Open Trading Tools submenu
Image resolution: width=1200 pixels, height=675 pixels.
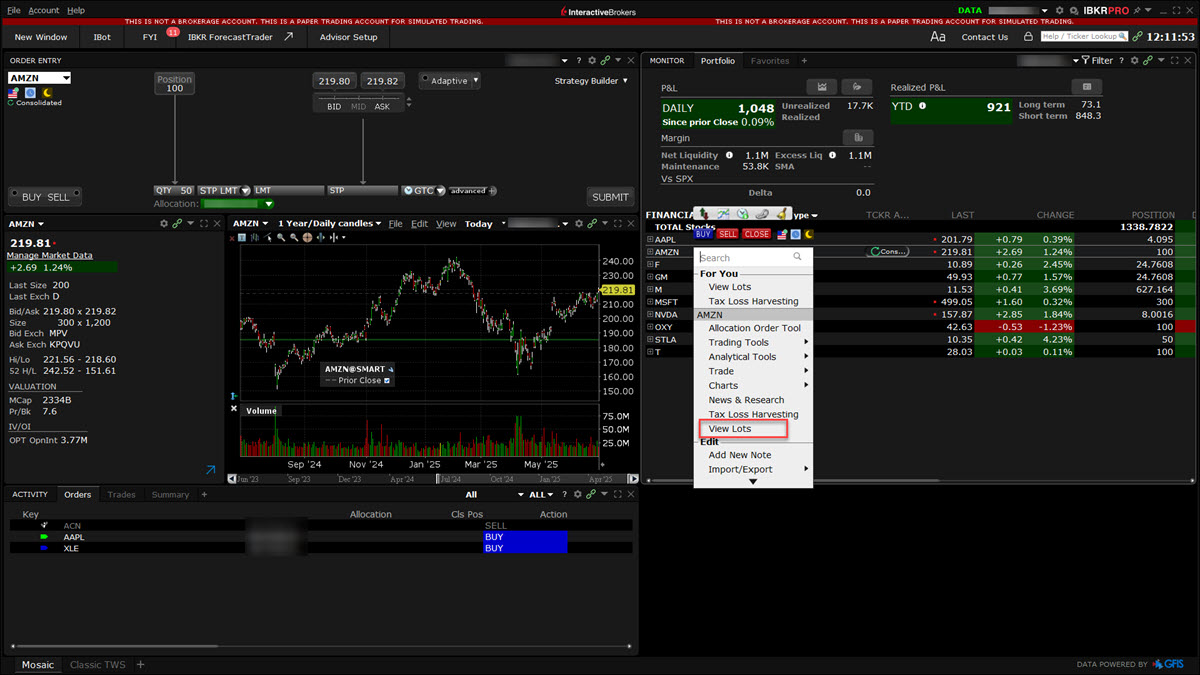point(753,342)
